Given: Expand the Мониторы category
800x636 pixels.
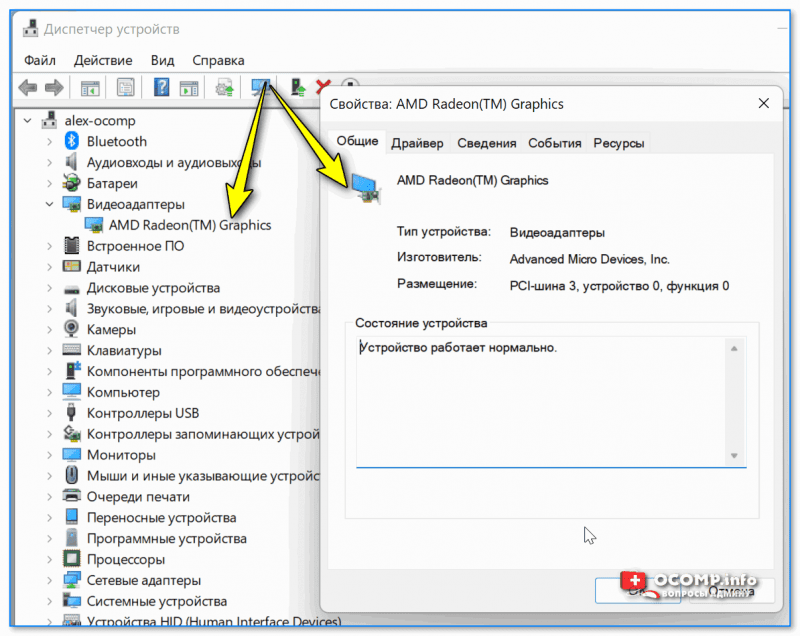Looking at the screenshot, I should 49,455.
